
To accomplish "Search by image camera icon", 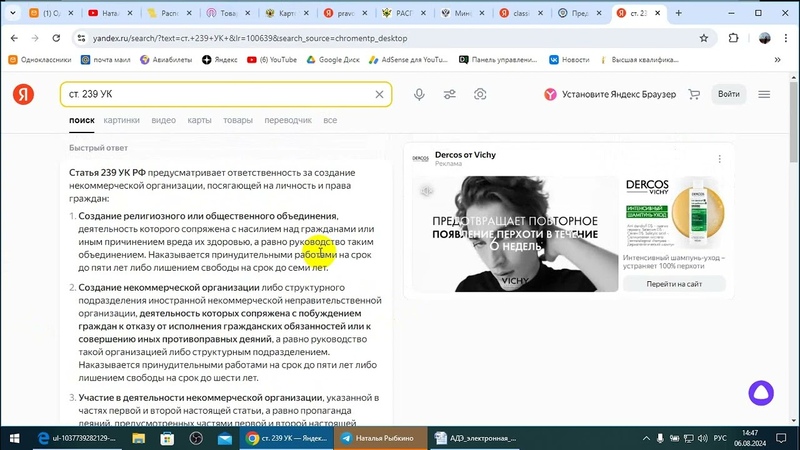I will coord(480,94).
